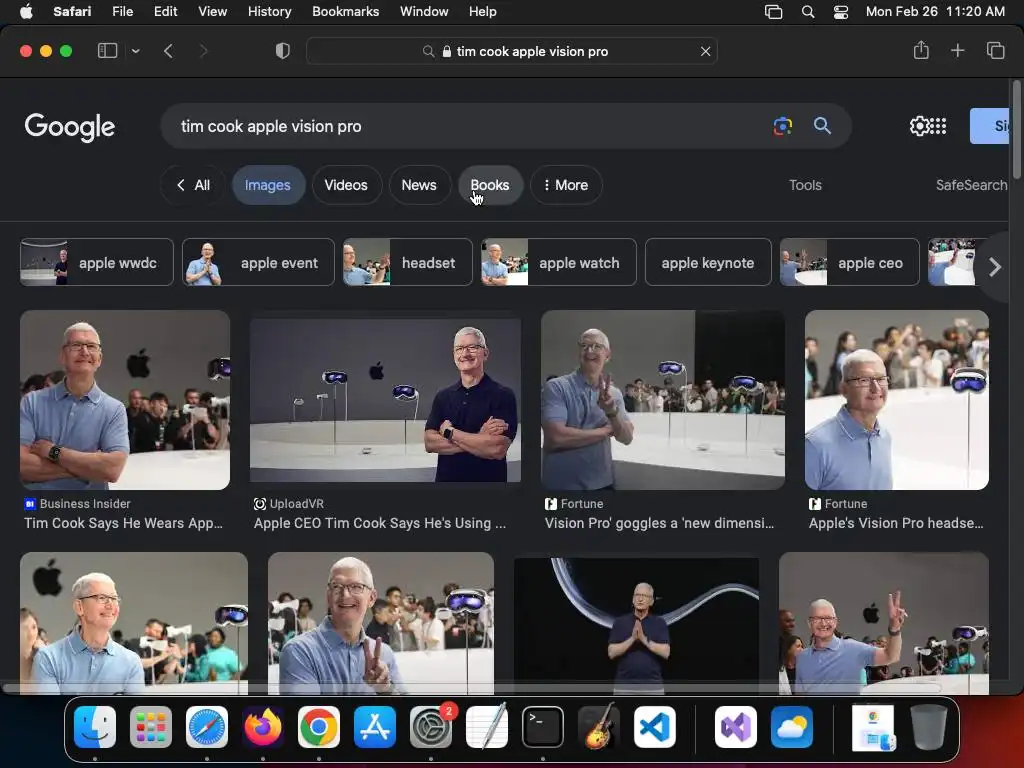The image size is (1024, 768).
Task: Select the 'headset' suggestion chip
Action: click(408, 262)
